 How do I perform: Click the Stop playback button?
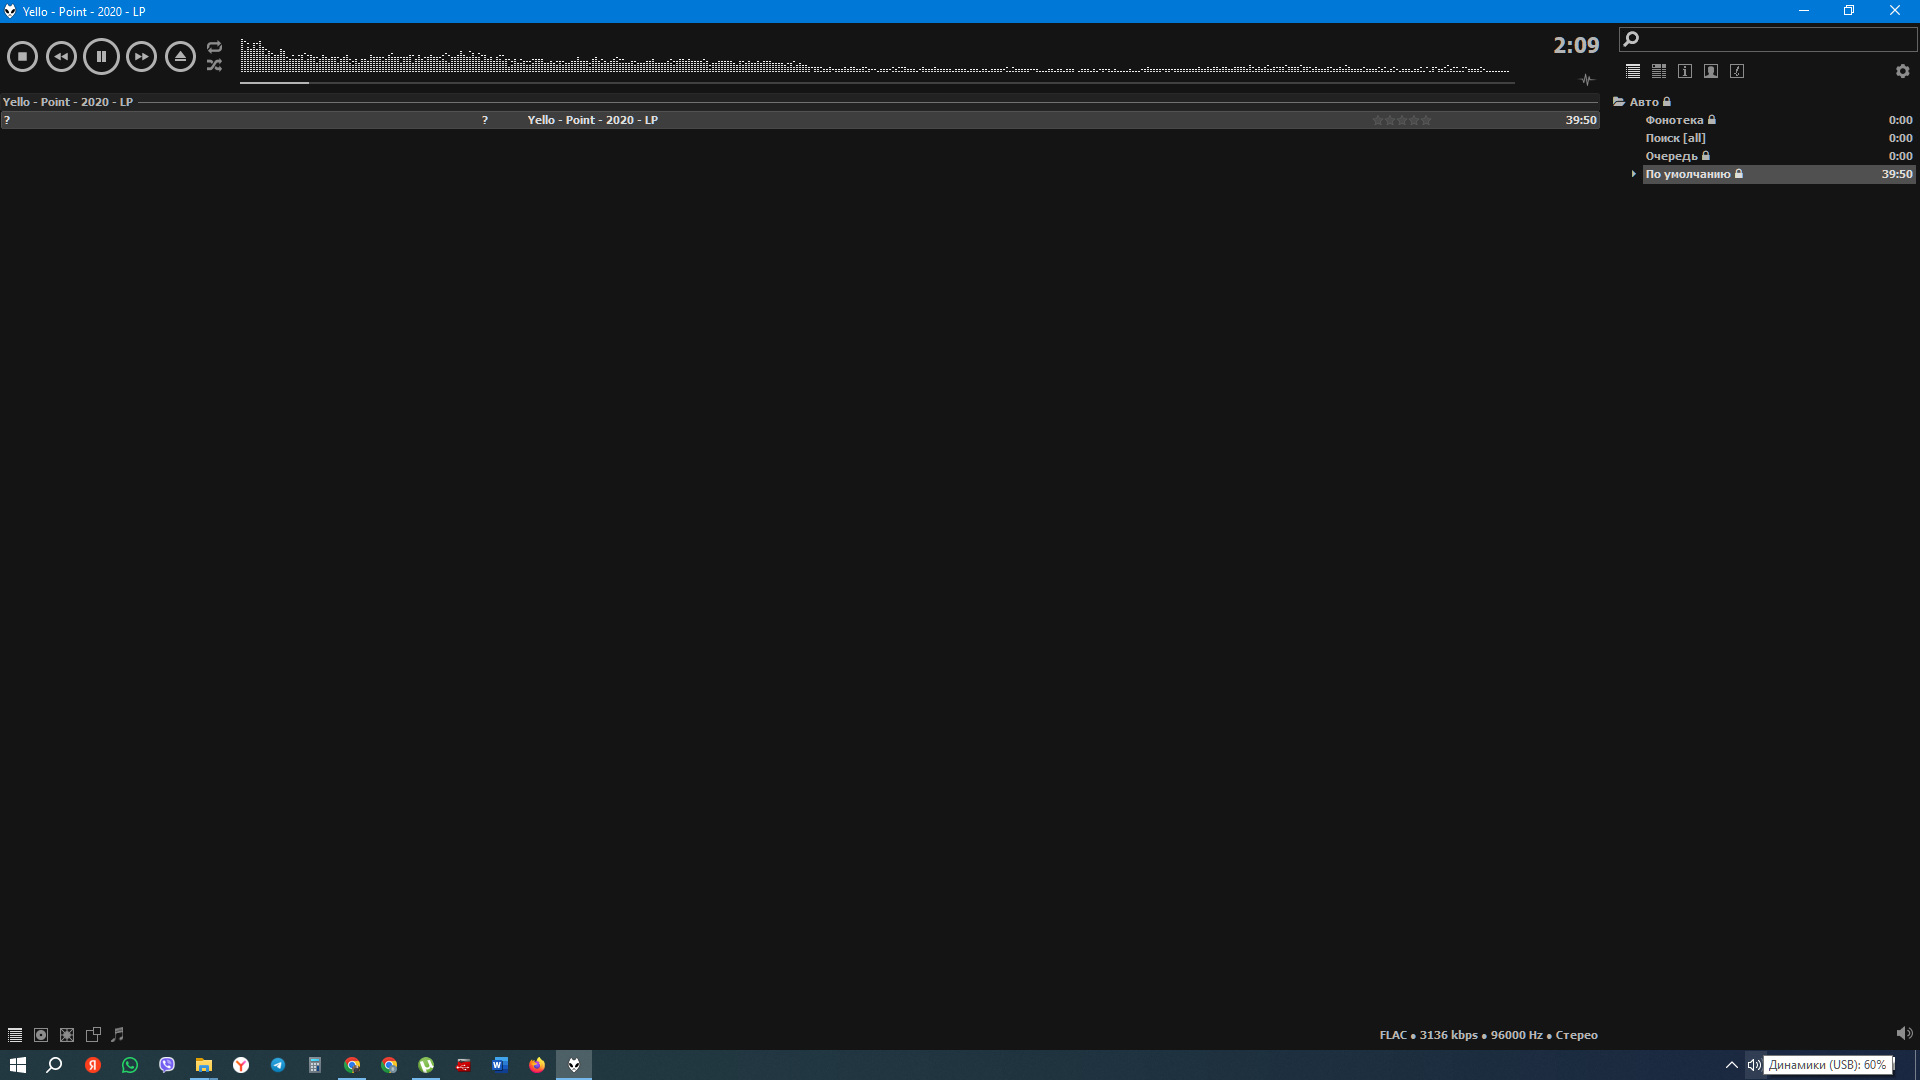[22, 57]
